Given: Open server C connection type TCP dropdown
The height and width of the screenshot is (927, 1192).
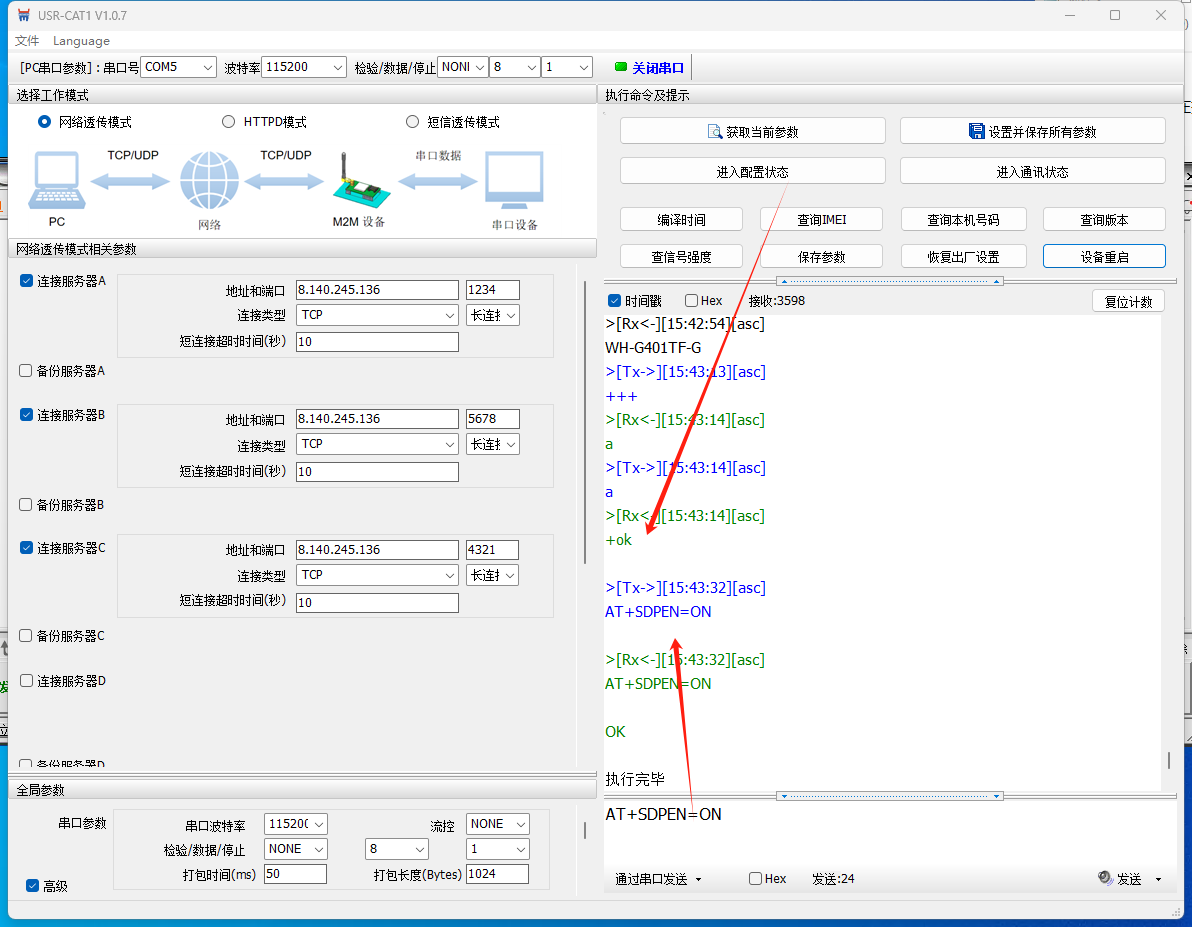Looking at the screenshot, I should click(377, 575).
